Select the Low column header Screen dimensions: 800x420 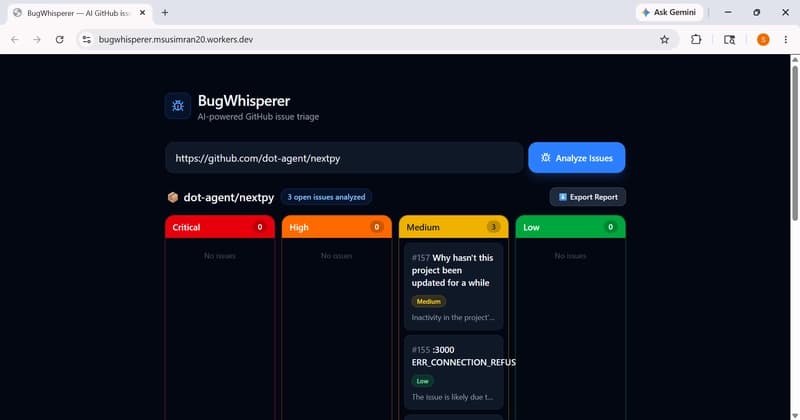[x=570, y=227]
